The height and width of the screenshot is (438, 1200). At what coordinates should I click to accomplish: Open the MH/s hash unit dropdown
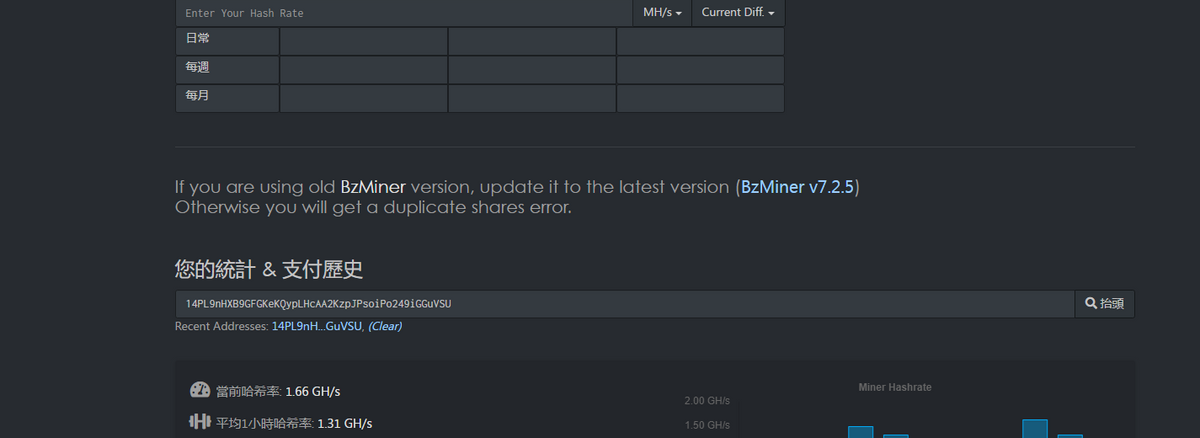tap(663, 13)
